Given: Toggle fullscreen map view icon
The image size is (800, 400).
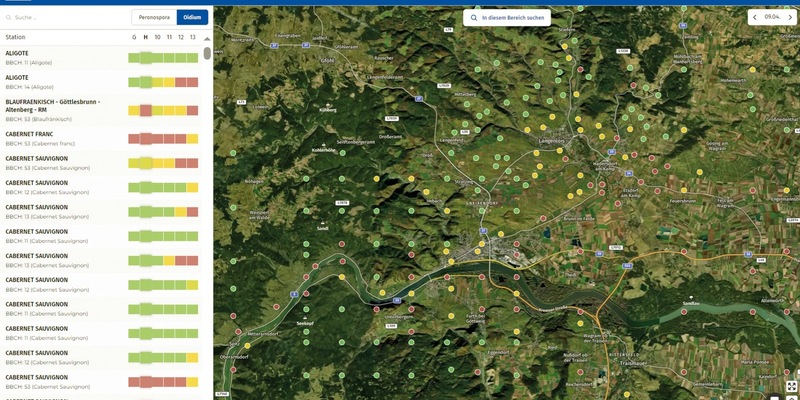Looking at the screenshot, I should click(791, 386).
